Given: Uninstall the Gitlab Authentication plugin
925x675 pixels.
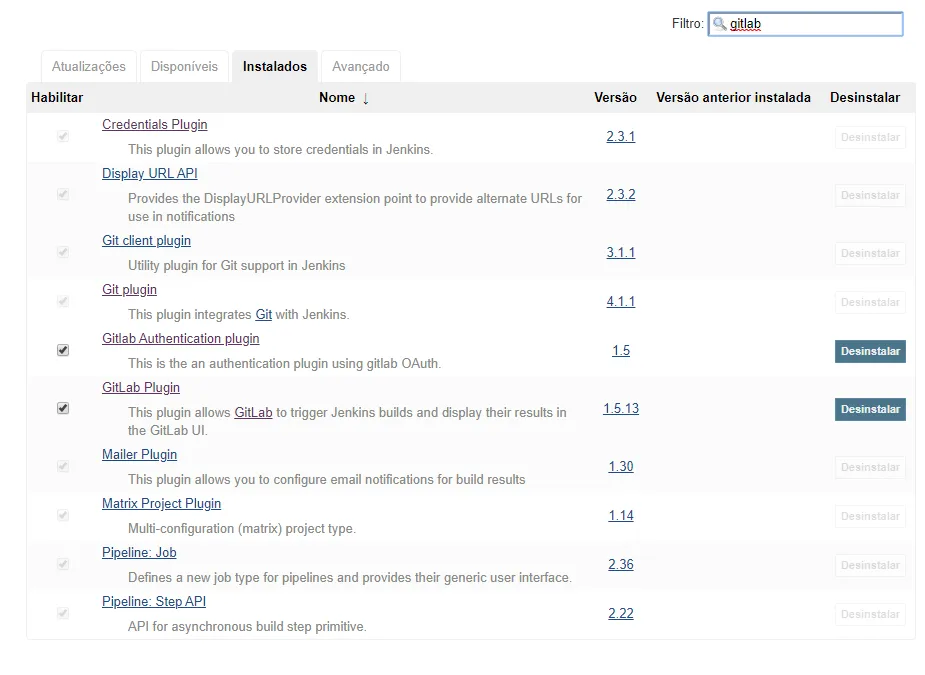Looking at the screenshot, I should (870, 351).
